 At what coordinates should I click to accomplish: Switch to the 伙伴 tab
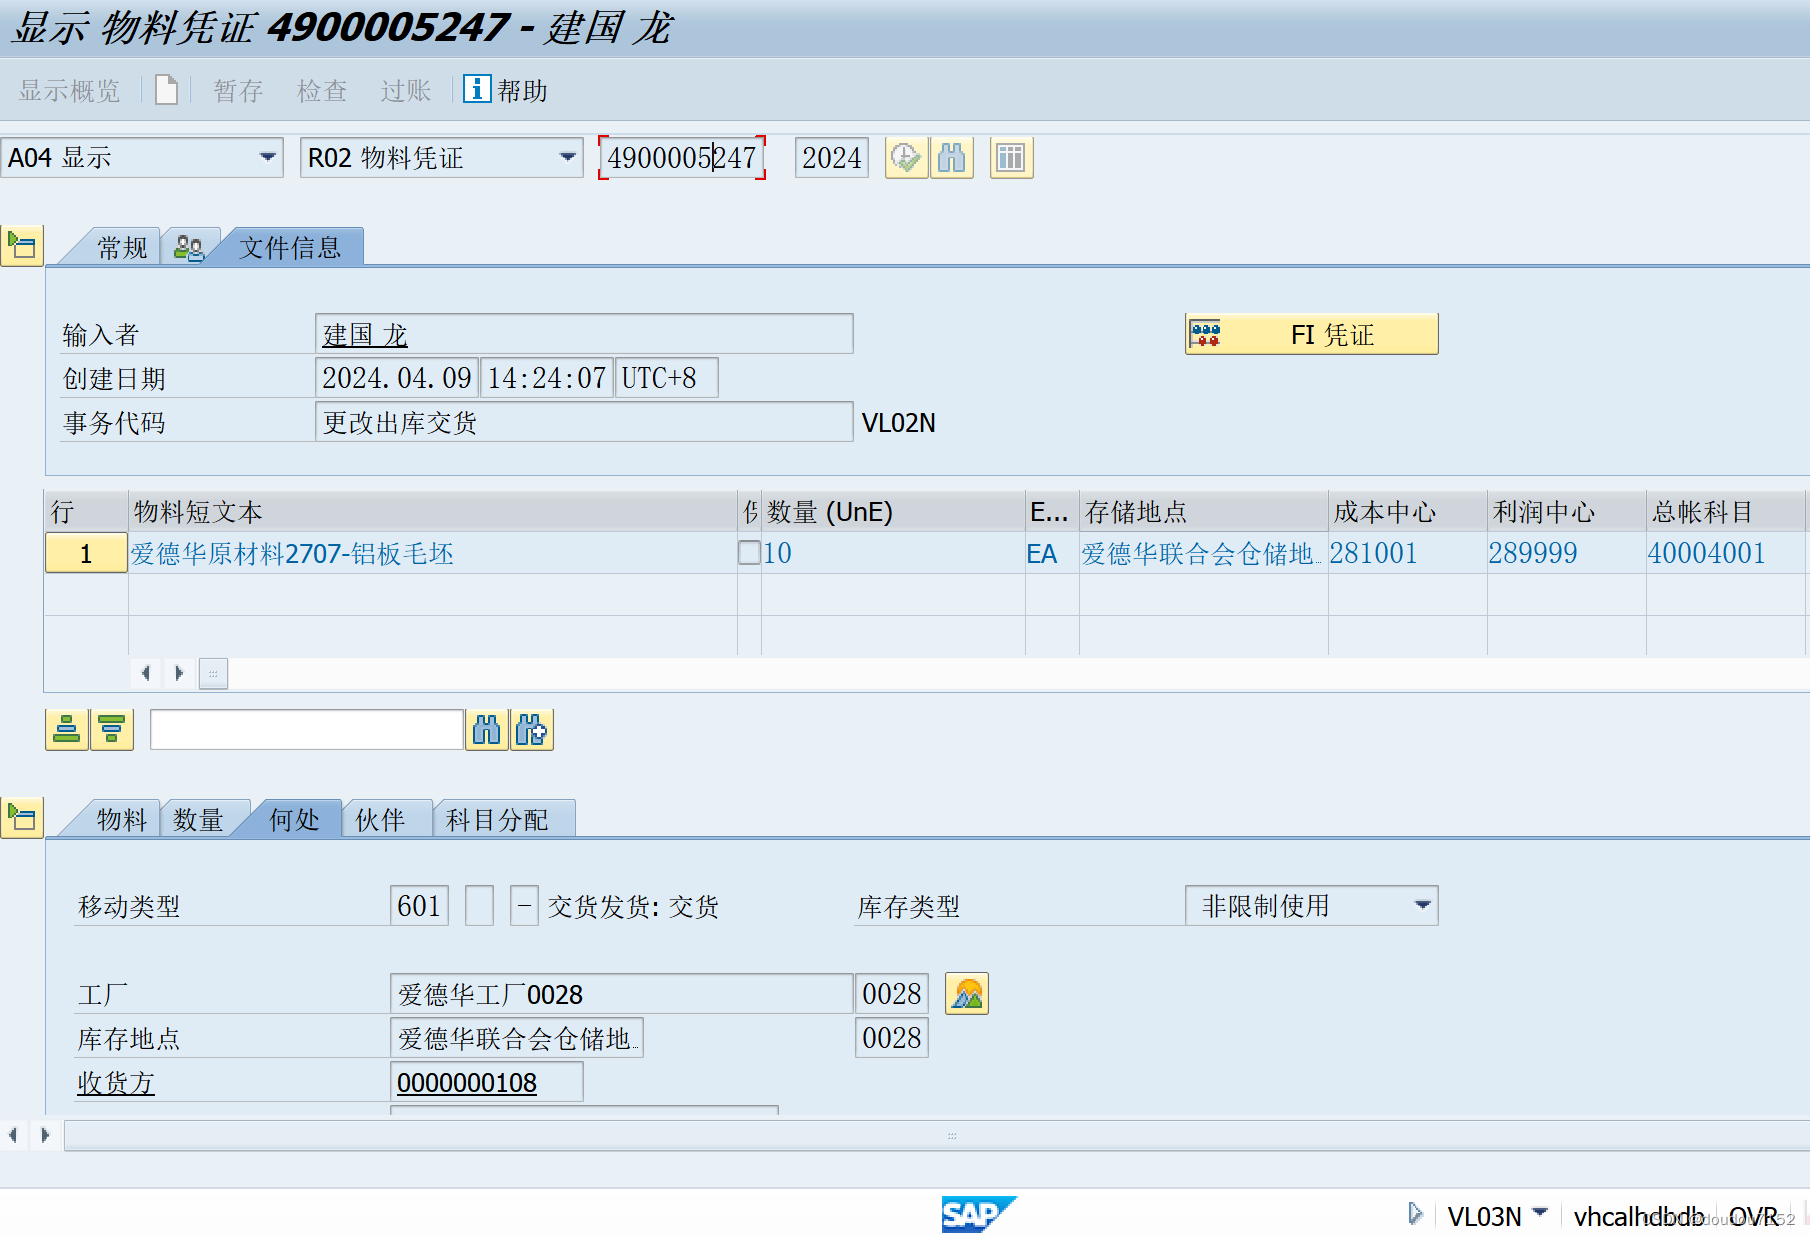pyautogui.click(x=385, y=818)
